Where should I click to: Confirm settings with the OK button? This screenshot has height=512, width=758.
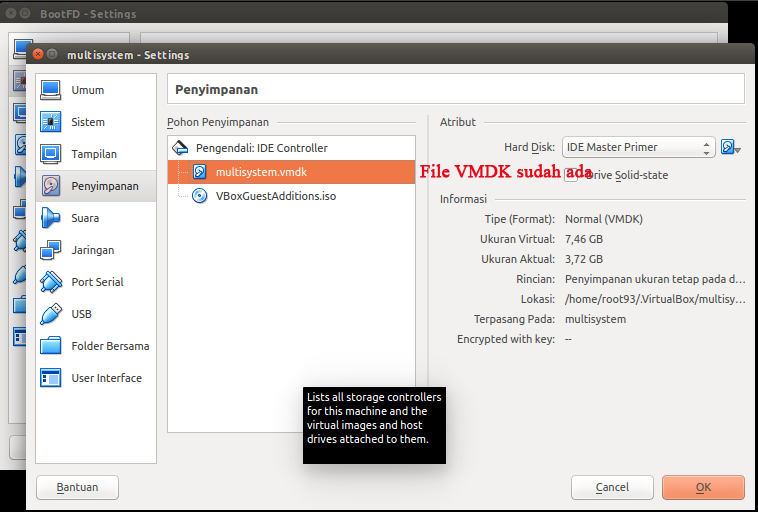(x=703, y=487)
